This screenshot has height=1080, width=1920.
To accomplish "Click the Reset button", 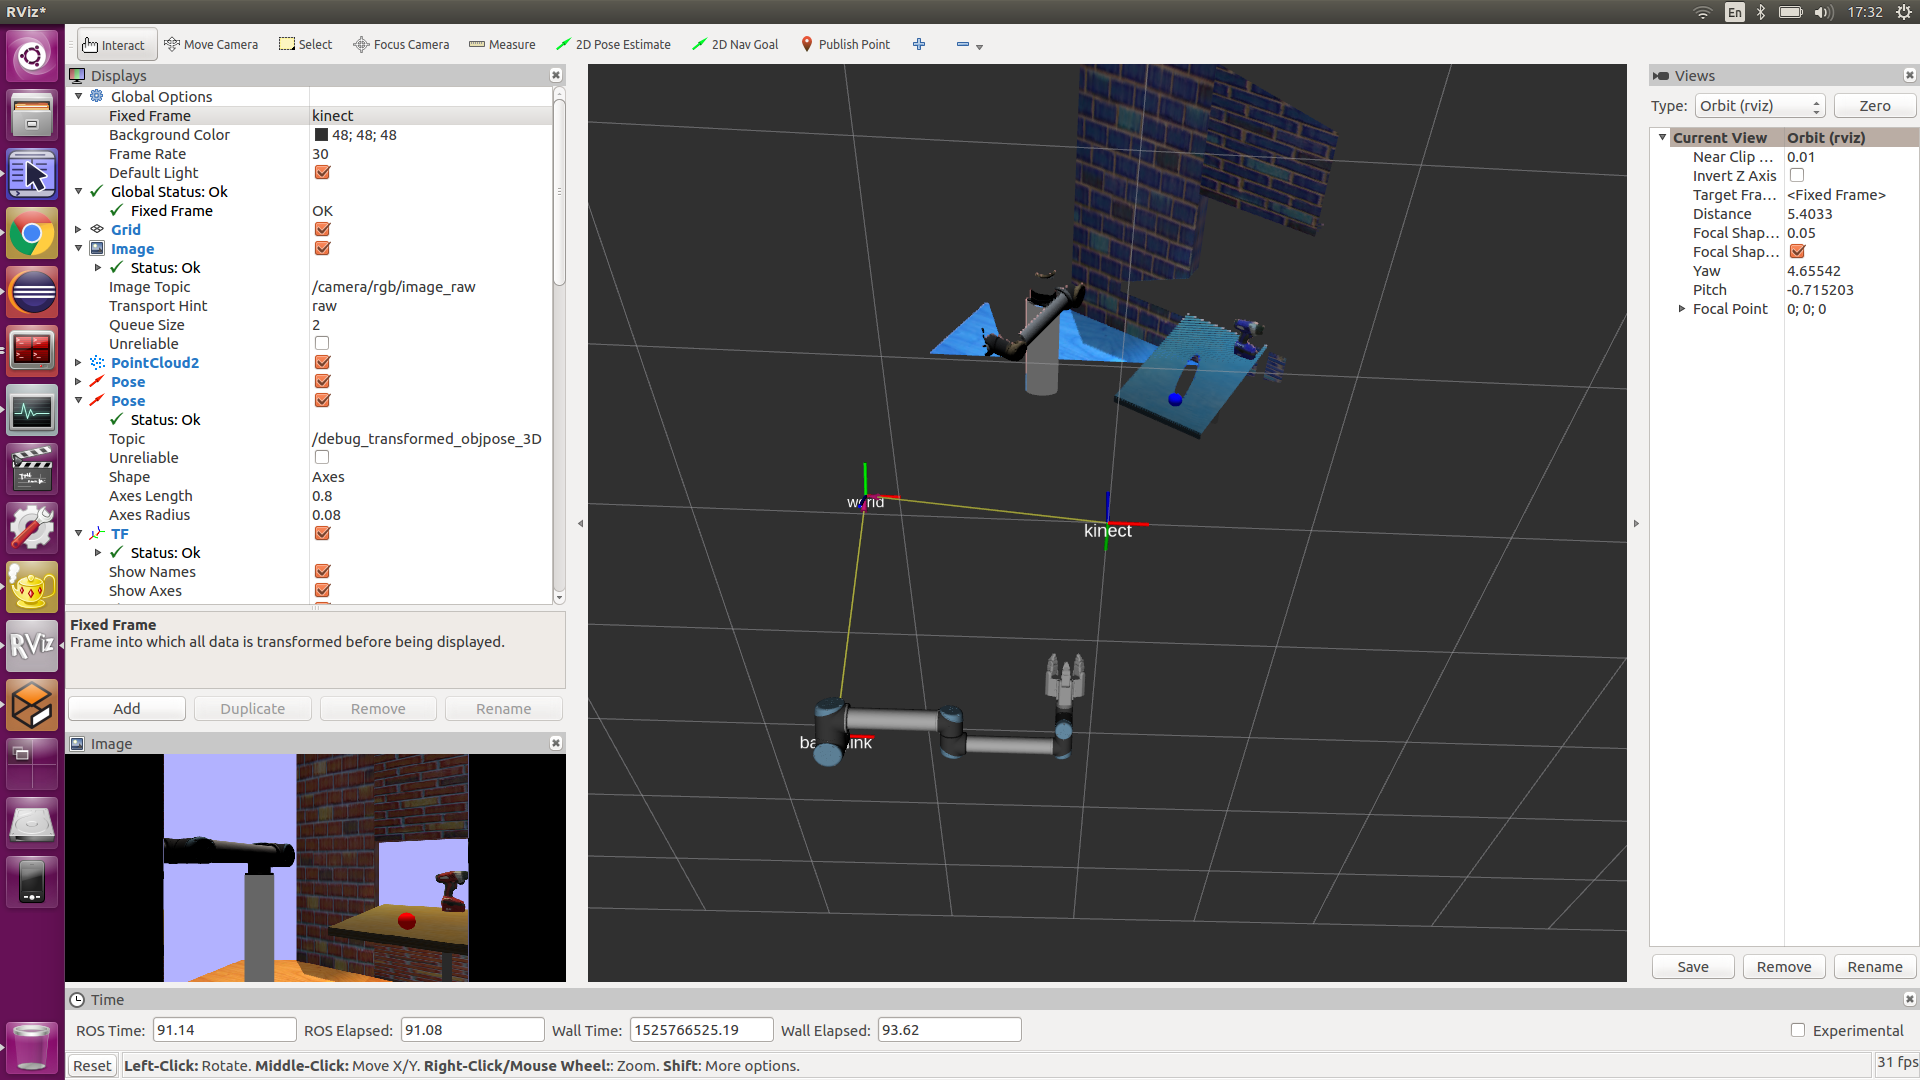I will [92, 1066].
